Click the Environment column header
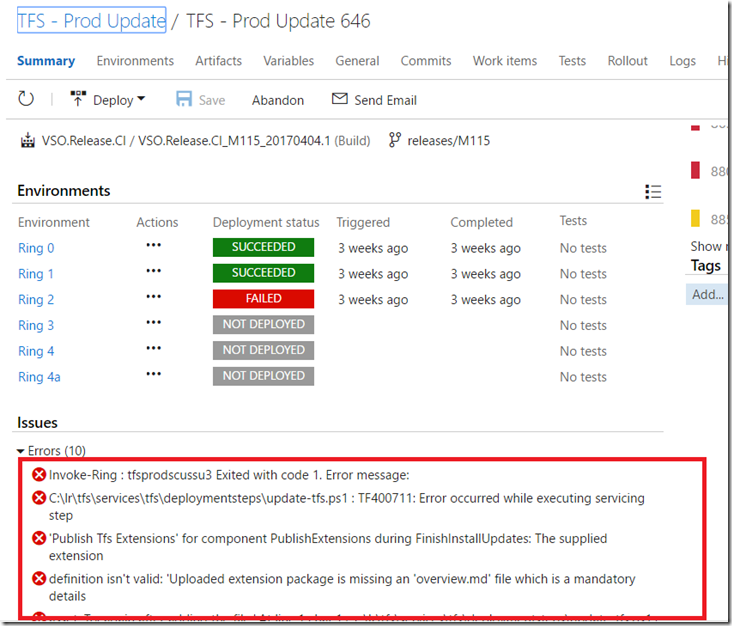732x626 pixels. pyautogui.click(x=54, y=222)
